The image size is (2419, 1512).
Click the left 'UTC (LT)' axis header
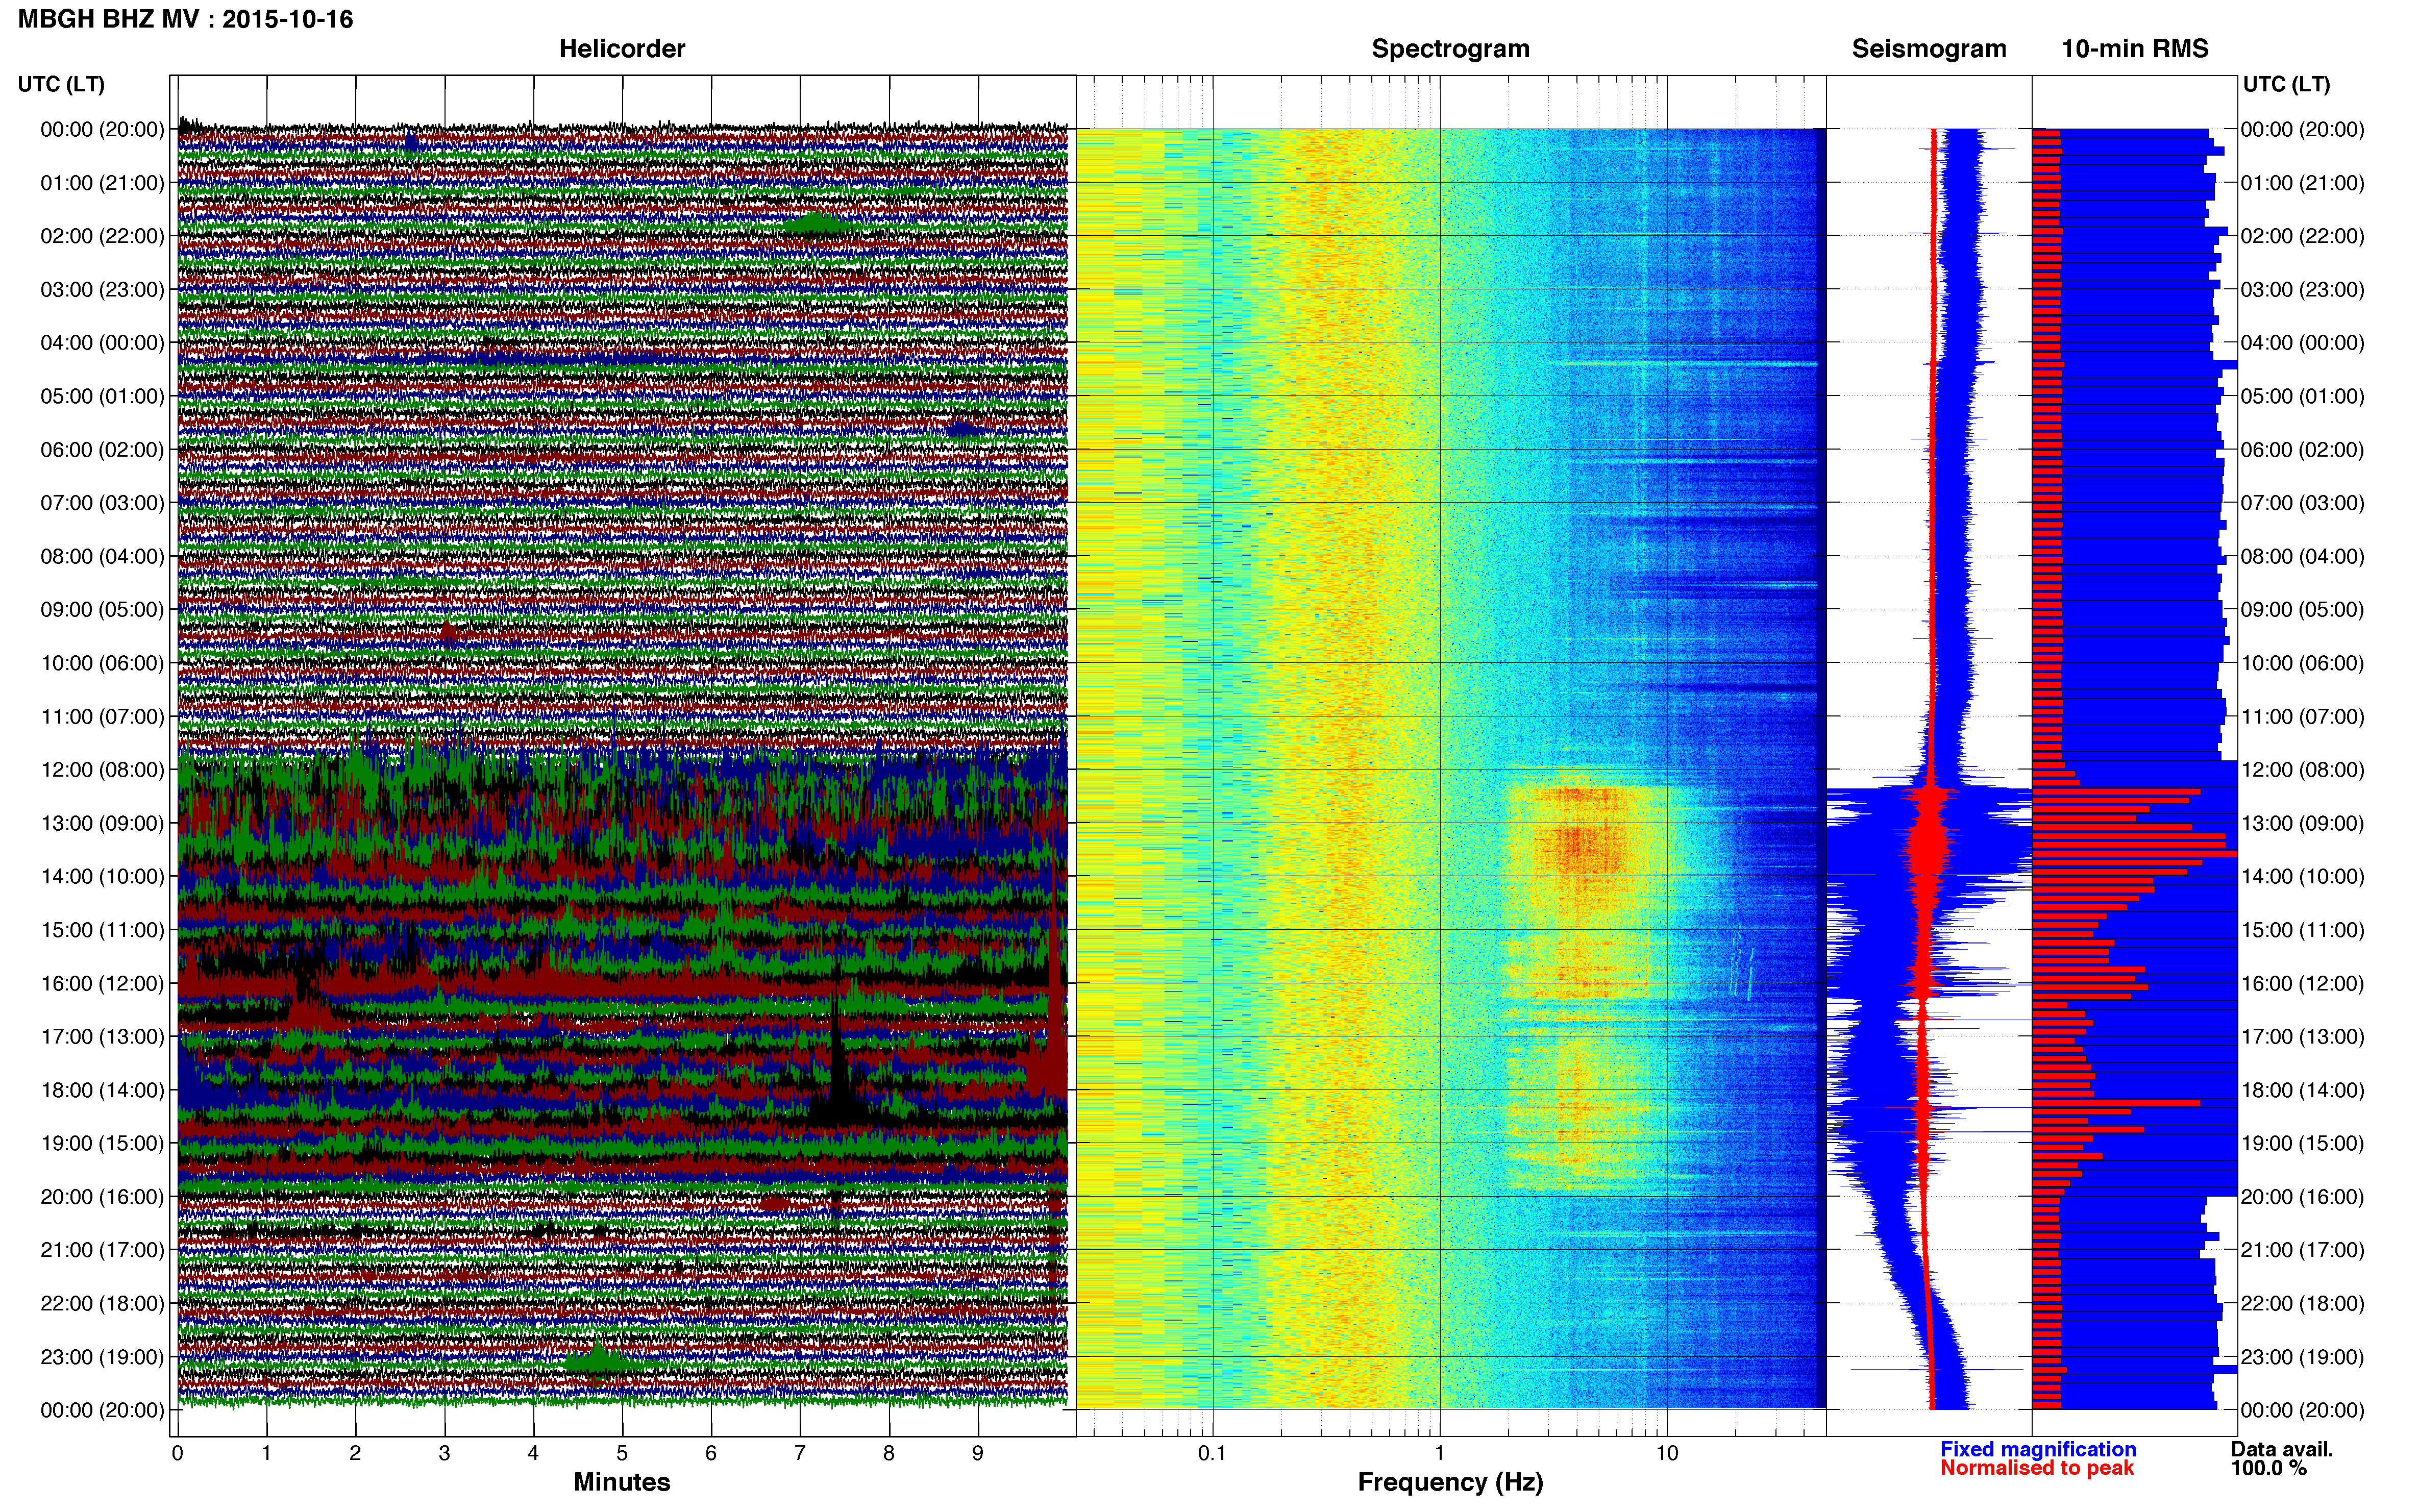click(61, 84)
